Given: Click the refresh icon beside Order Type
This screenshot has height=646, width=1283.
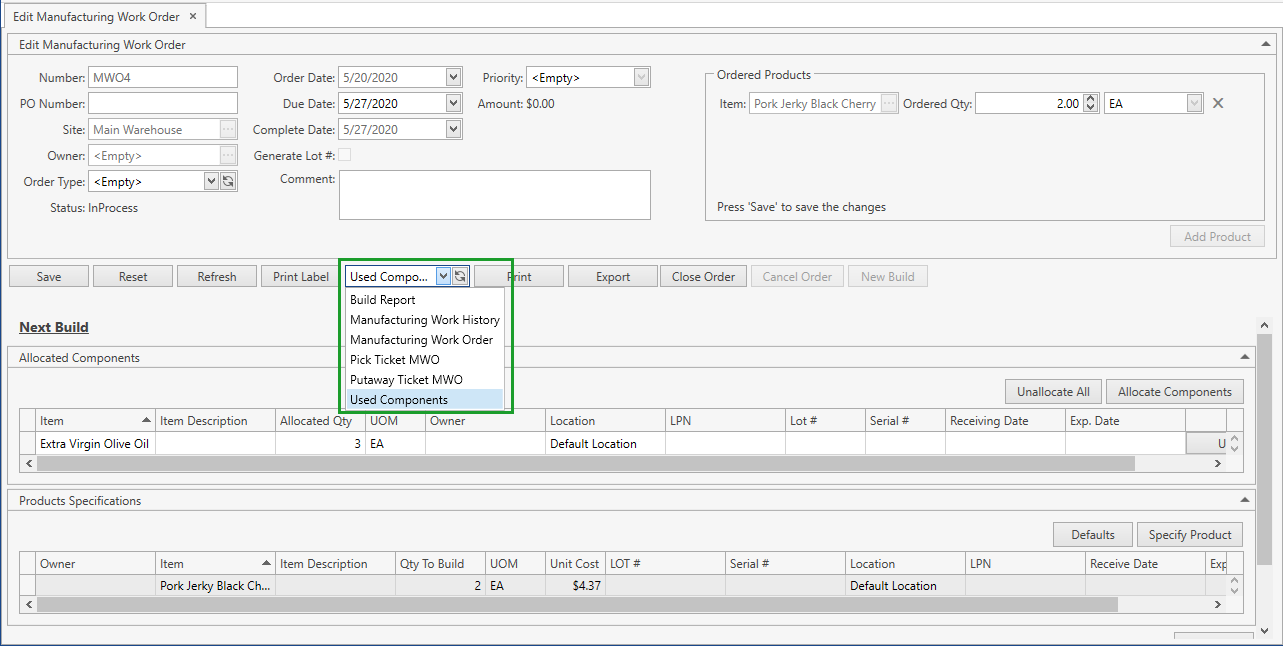Looking at the screenshot, I should 228,181.
